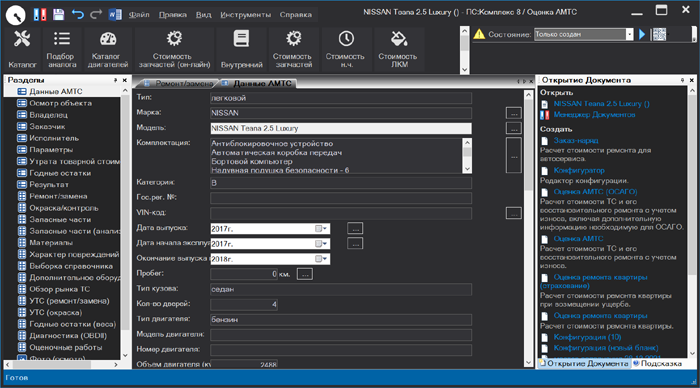Close the Разделы panel
The image size is (700, 388).
click(x=125, y=80)
